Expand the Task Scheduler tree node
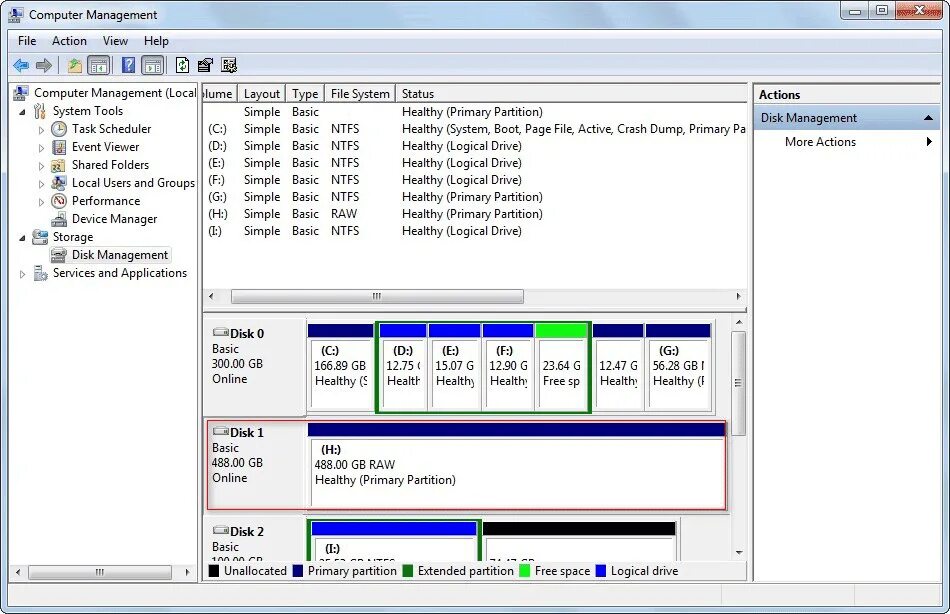The image size is (950, 614). click(x=41, y=129)
